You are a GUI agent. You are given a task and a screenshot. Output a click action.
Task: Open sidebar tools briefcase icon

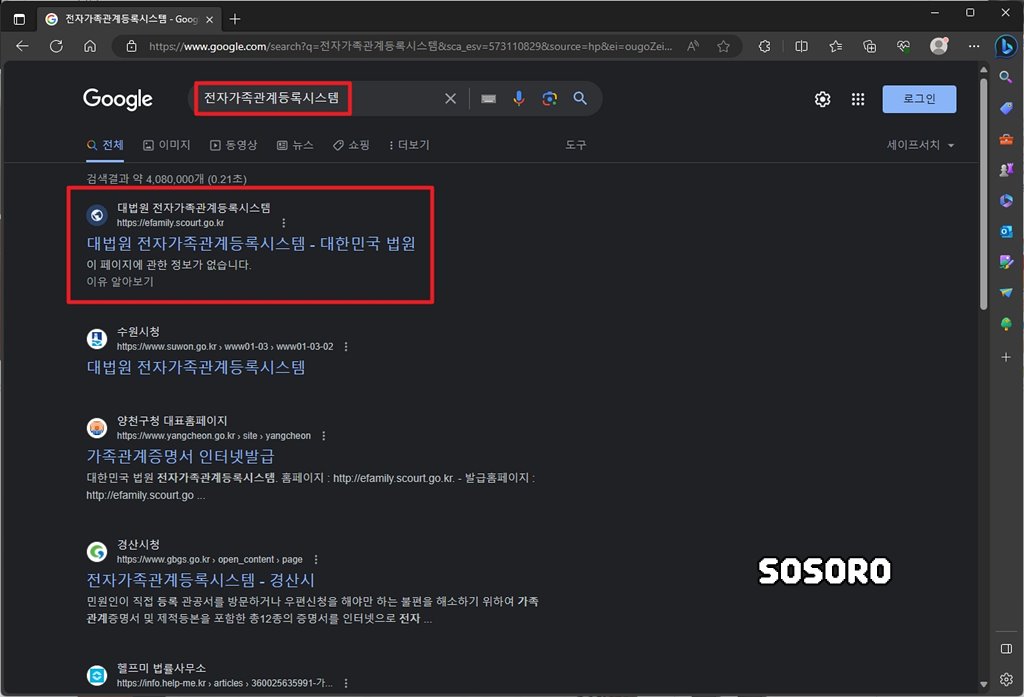click(x=1006, y=139)
